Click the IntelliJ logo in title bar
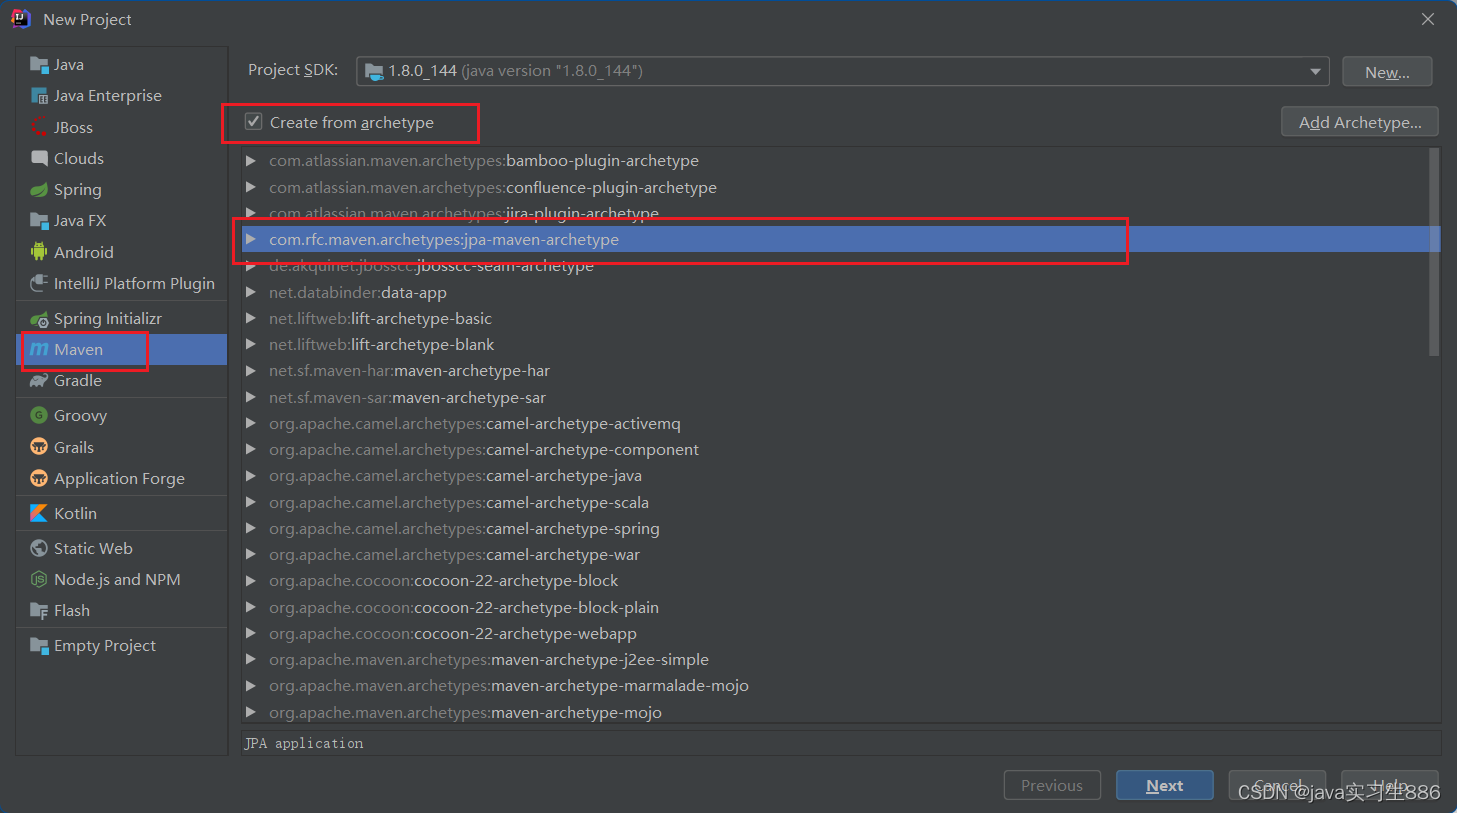 tap(20, 19)
